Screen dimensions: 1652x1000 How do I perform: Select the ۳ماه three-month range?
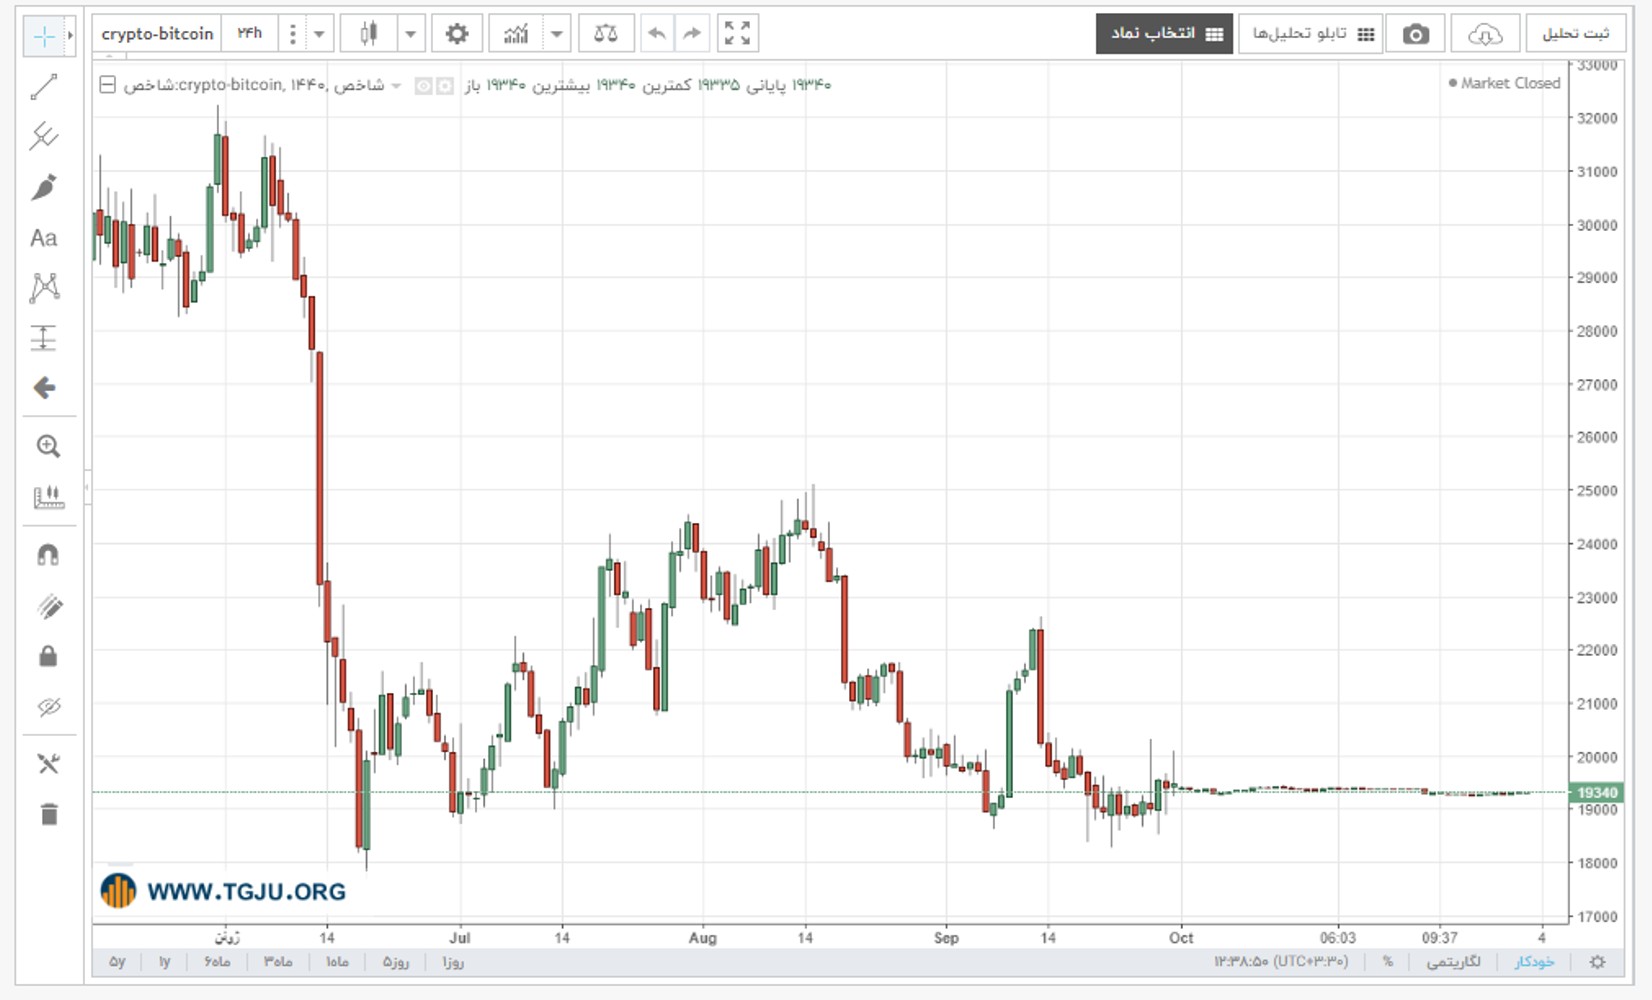278,962
